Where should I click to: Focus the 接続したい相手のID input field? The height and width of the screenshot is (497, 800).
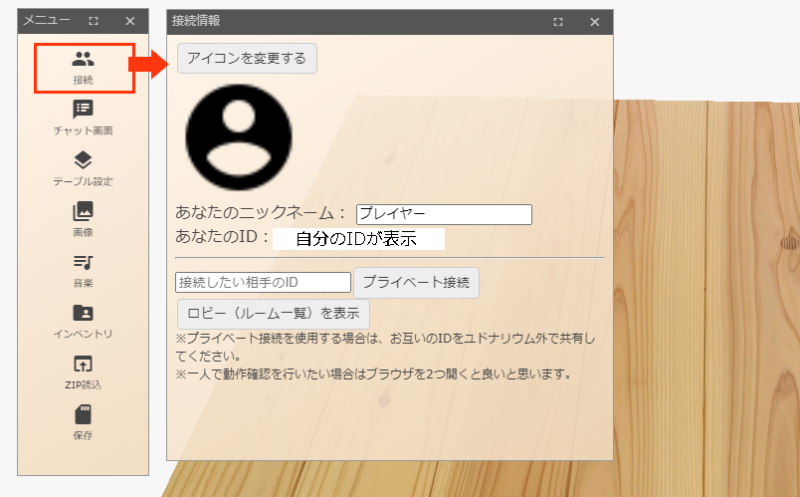click(263, 282)
